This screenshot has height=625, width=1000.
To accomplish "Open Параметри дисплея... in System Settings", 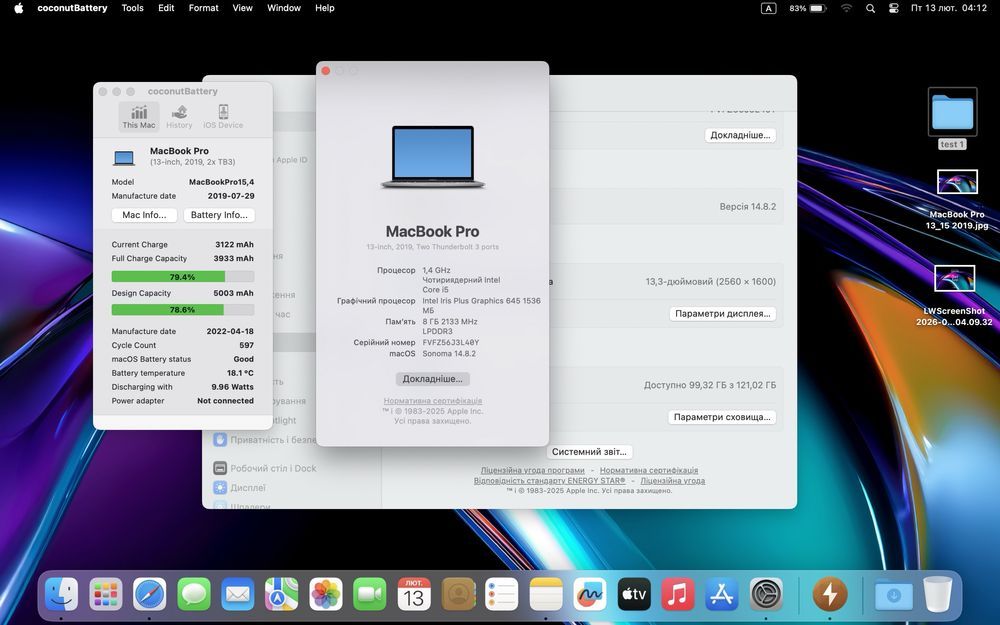I will (x=723, y=314).
